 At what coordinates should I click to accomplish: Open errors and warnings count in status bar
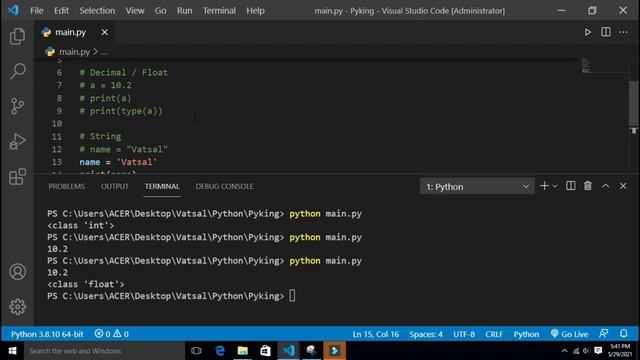111,334
